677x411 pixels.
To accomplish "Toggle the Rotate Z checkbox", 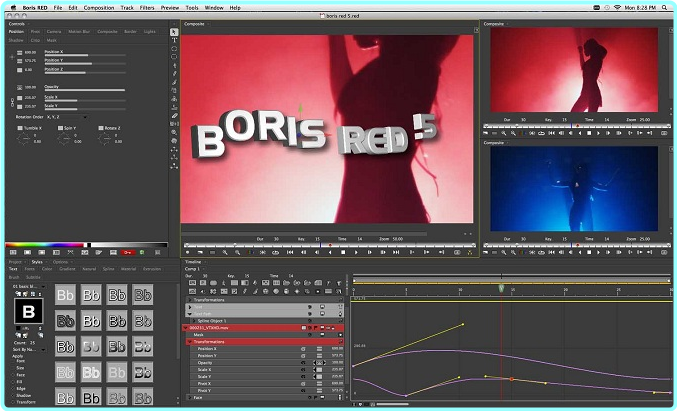I will tap(101, 128).
